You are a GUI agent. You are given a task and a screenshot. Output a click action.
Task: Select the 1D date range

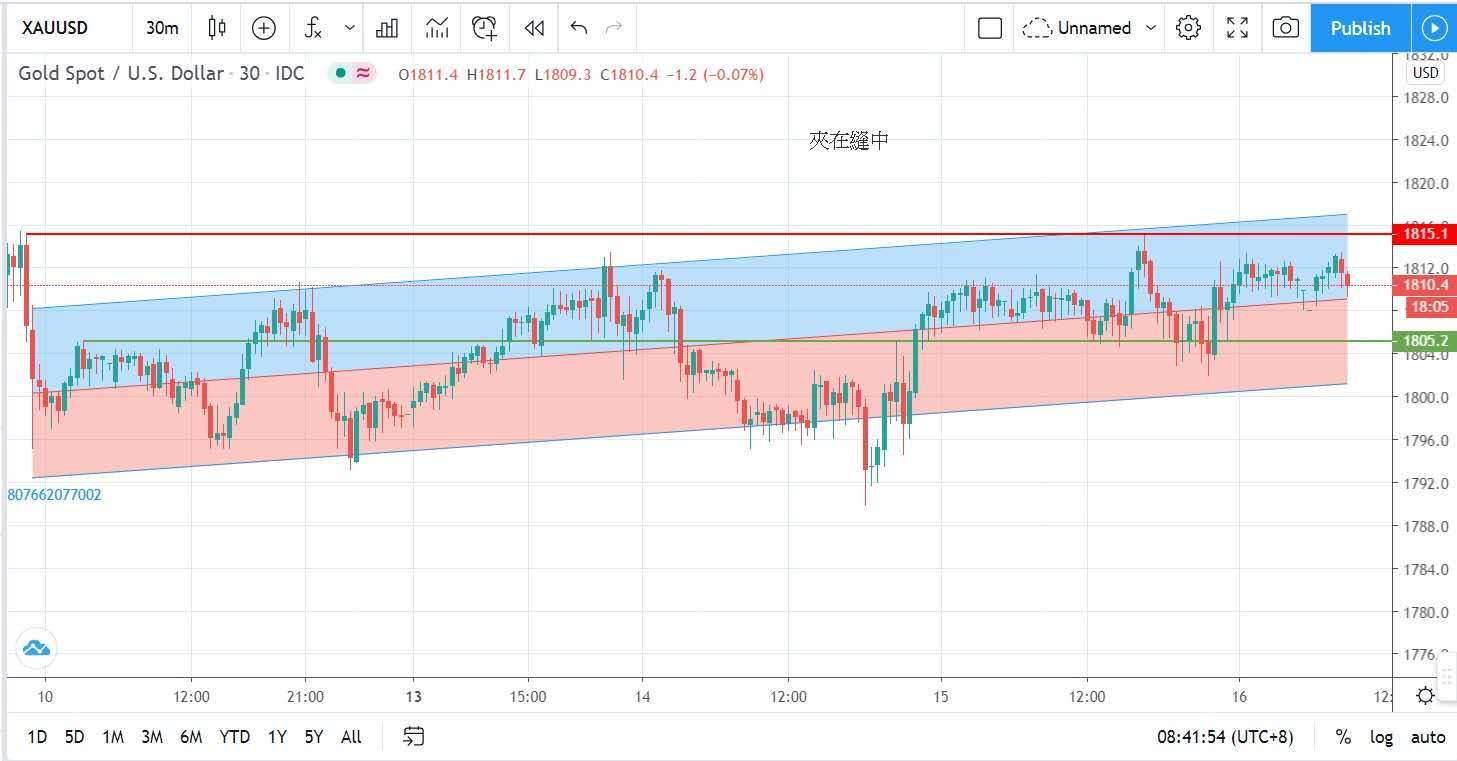point(37,737)
